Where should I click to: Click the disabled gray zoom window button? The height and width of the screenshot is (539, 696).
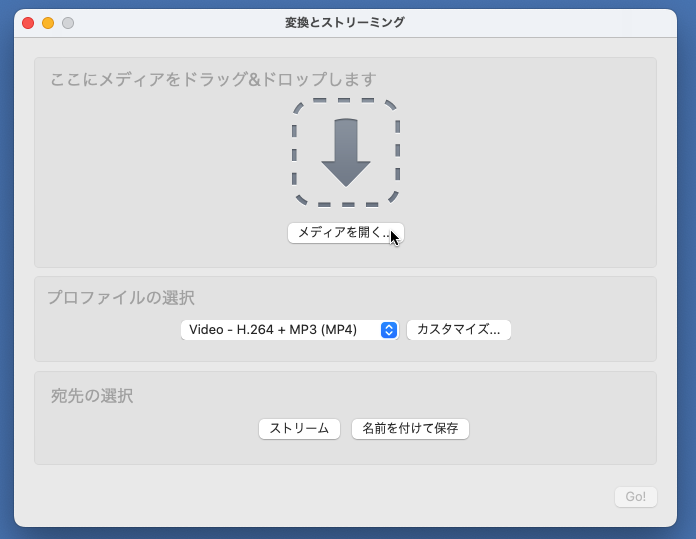tap(68, 23)
